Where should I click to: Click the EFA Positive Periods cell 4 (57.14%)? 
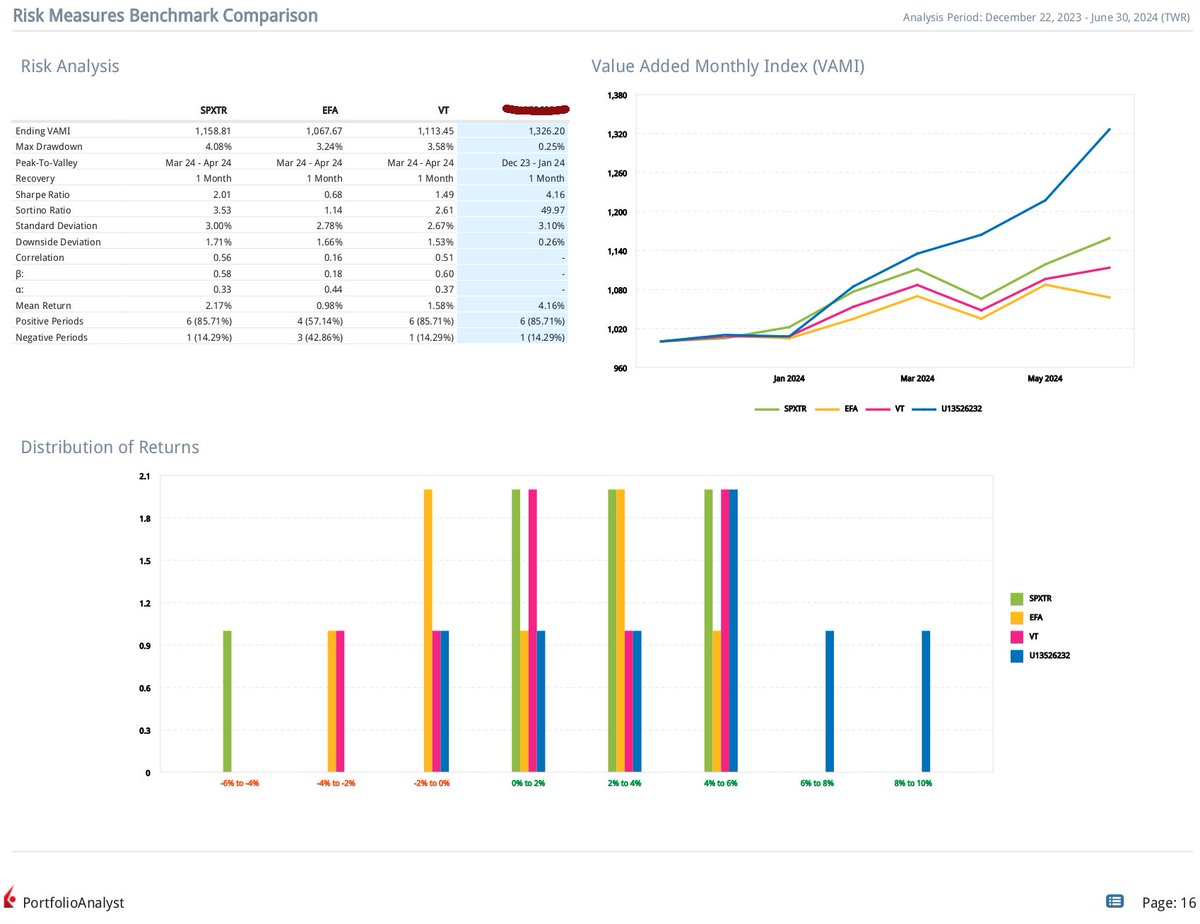click(314, 322)
